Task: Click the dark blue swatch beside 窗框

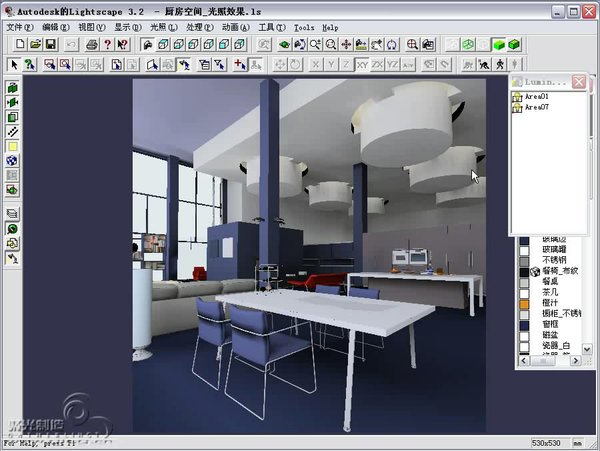Action: click(x=524, y=325)
